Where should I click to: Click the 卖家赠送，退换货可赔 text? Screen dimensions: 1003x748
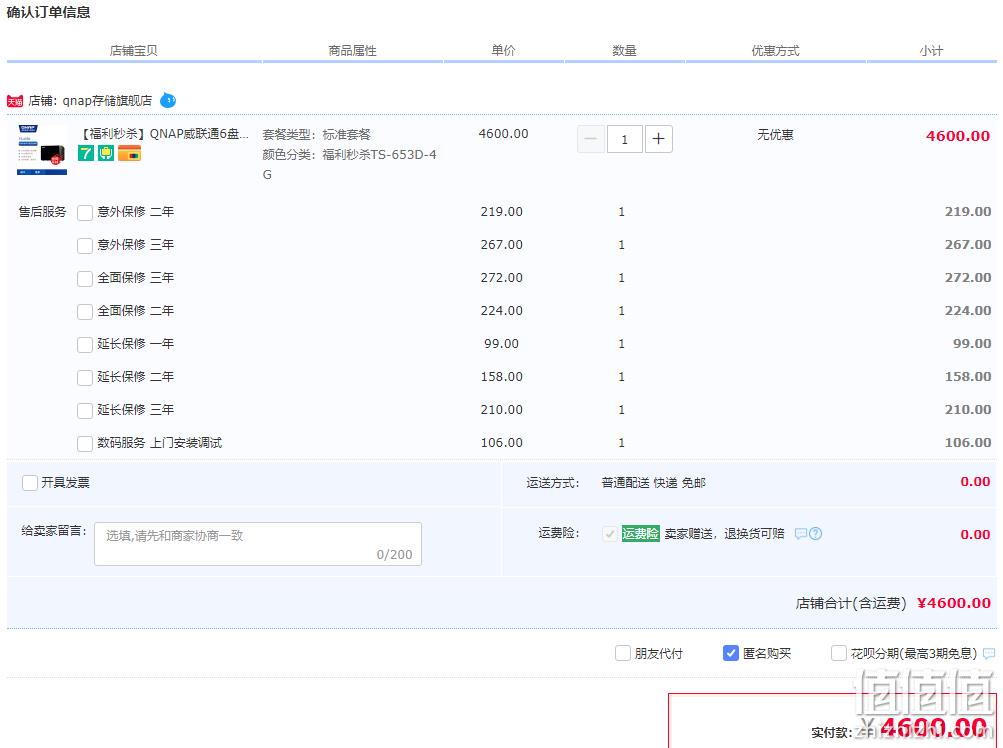click(x=724, y=534)
